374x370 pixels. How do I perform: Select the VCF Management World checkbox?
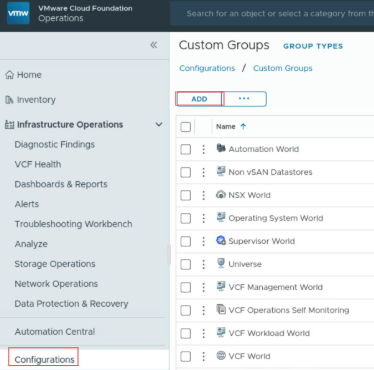pyautogui.click(x=186, y=287)
